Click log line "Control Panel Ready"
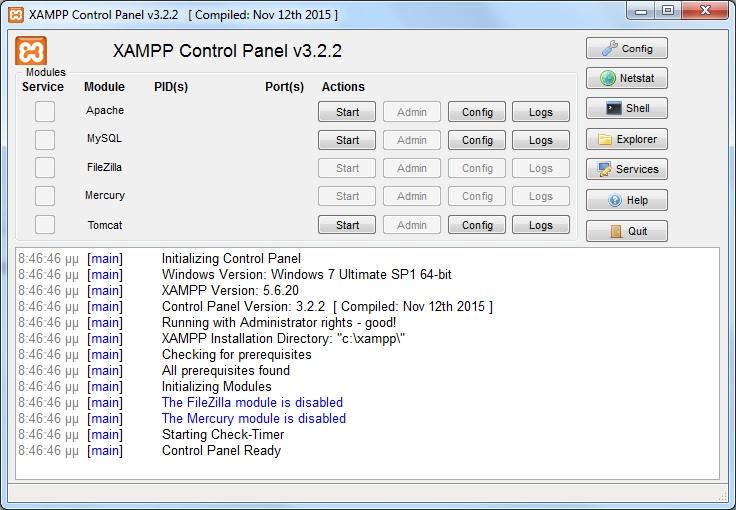 [x=222, y=450]
